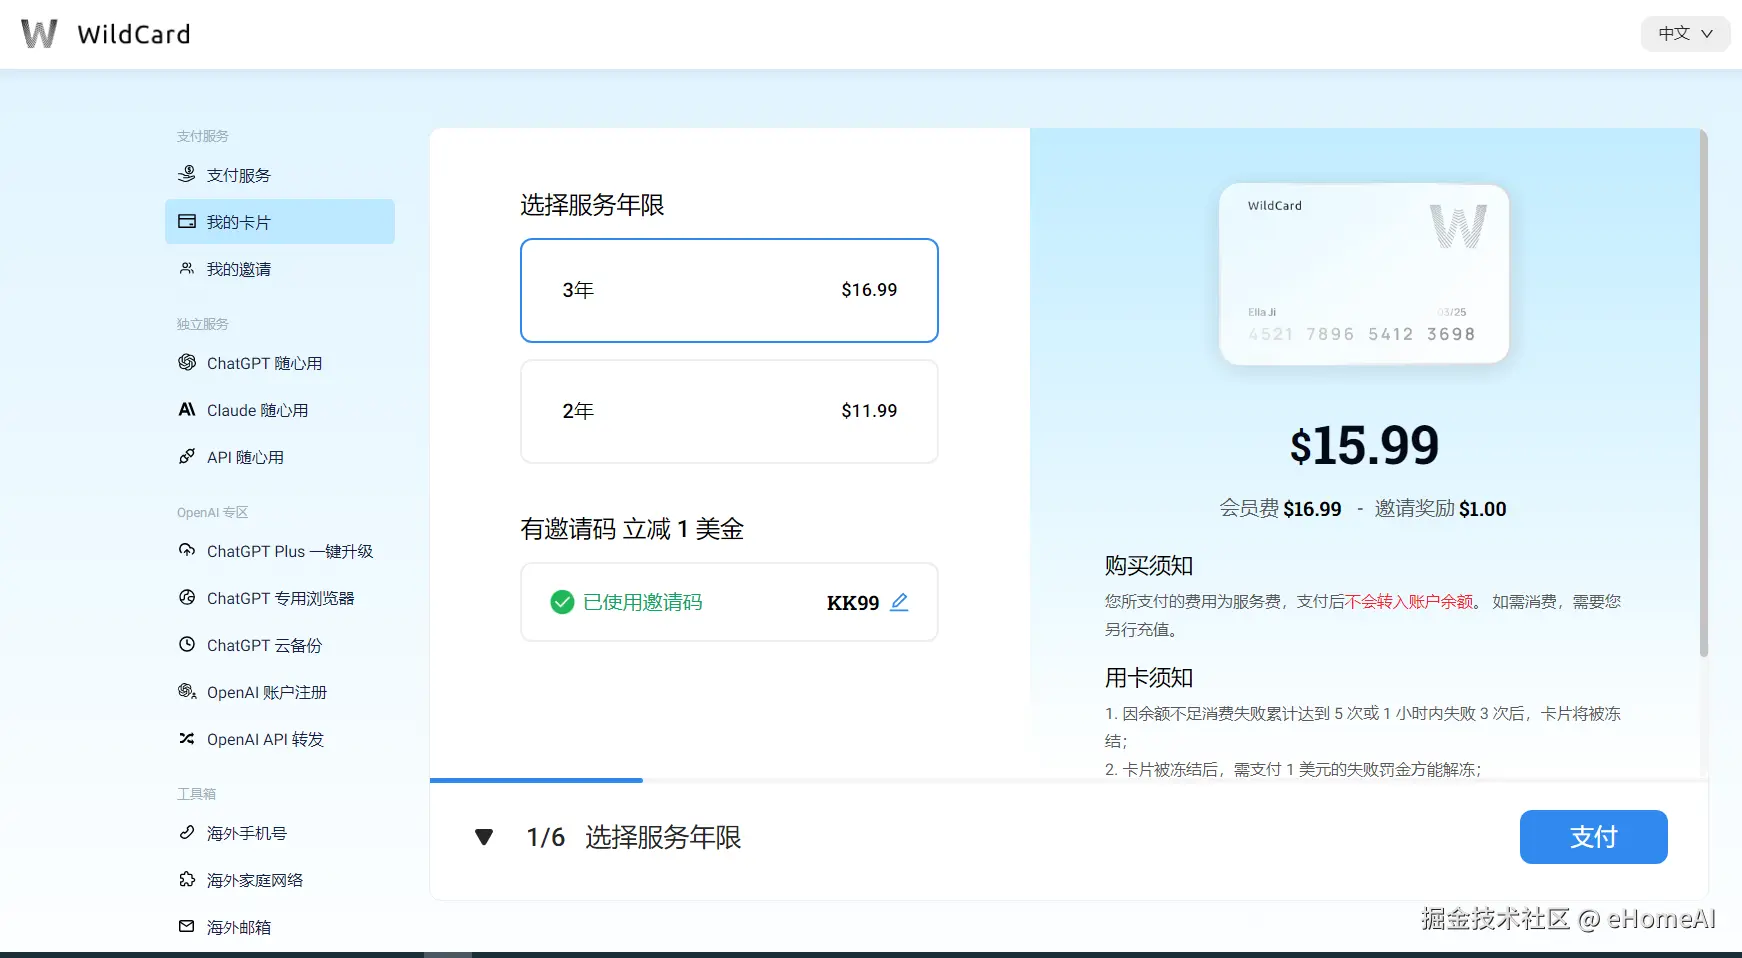The image size is (1742, 958).
Task: Click the ChatGPT 云备份 clock icon
Action: (187, 644)
